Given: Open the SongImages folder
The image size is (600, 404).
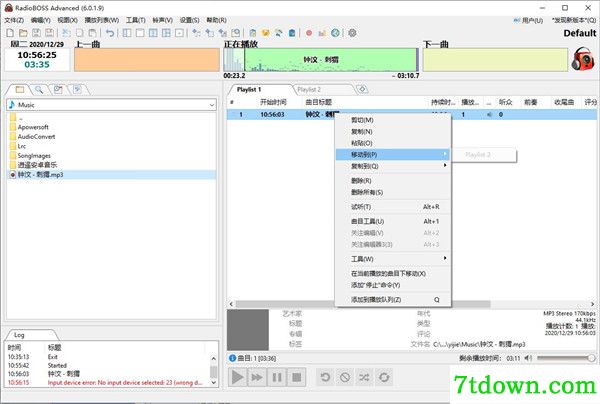Looking at the screenshot, I should [x=34, y=156].
